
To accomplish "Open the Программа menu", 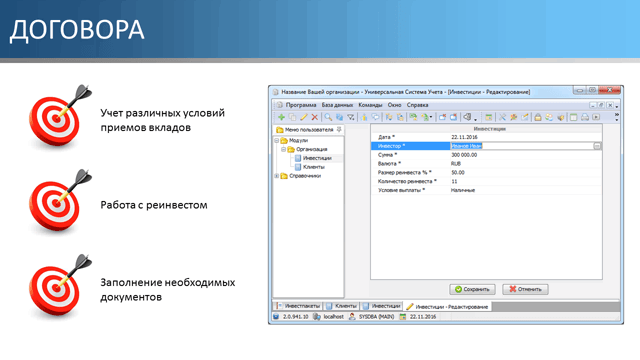I will 301,105.
